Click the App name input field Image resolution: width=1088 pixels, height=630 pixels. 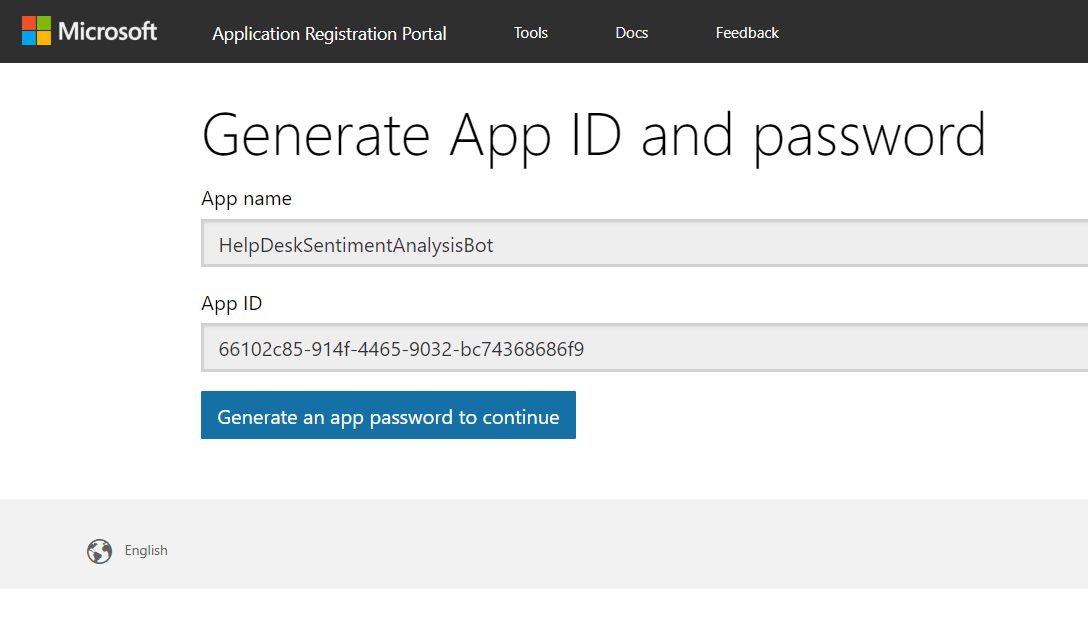click(x=700, y=244)
